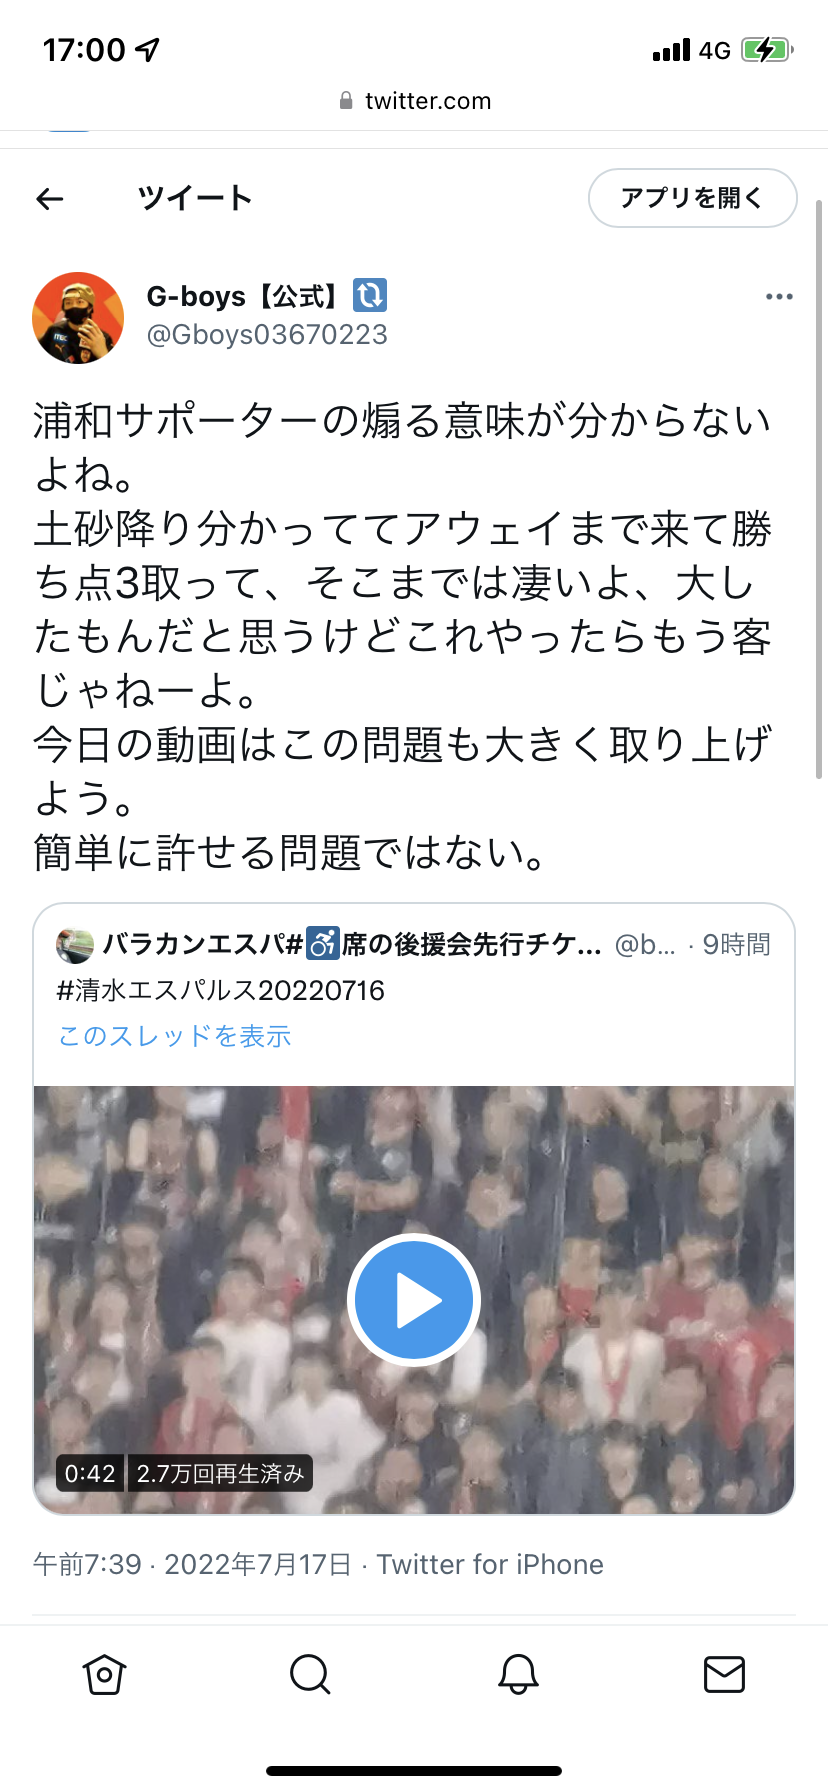
Task: Tap the back arrow icon
Action: 50,199
